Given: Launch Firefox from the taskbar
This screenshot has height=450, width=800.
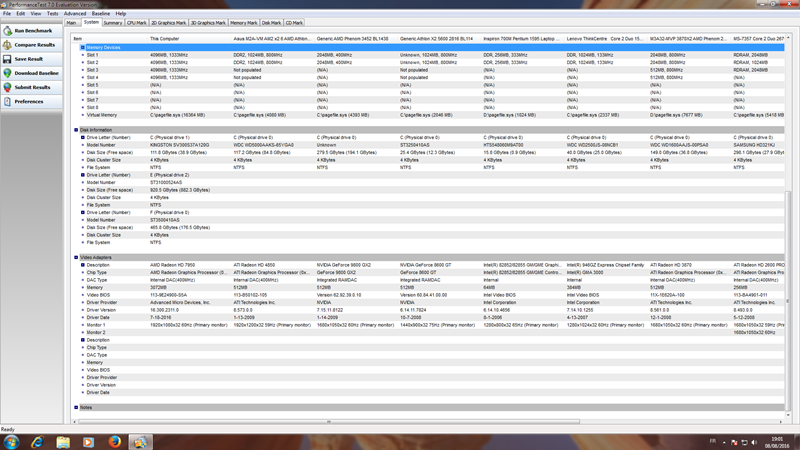Looking at the screenshot, I should click(x=114, y=442).
